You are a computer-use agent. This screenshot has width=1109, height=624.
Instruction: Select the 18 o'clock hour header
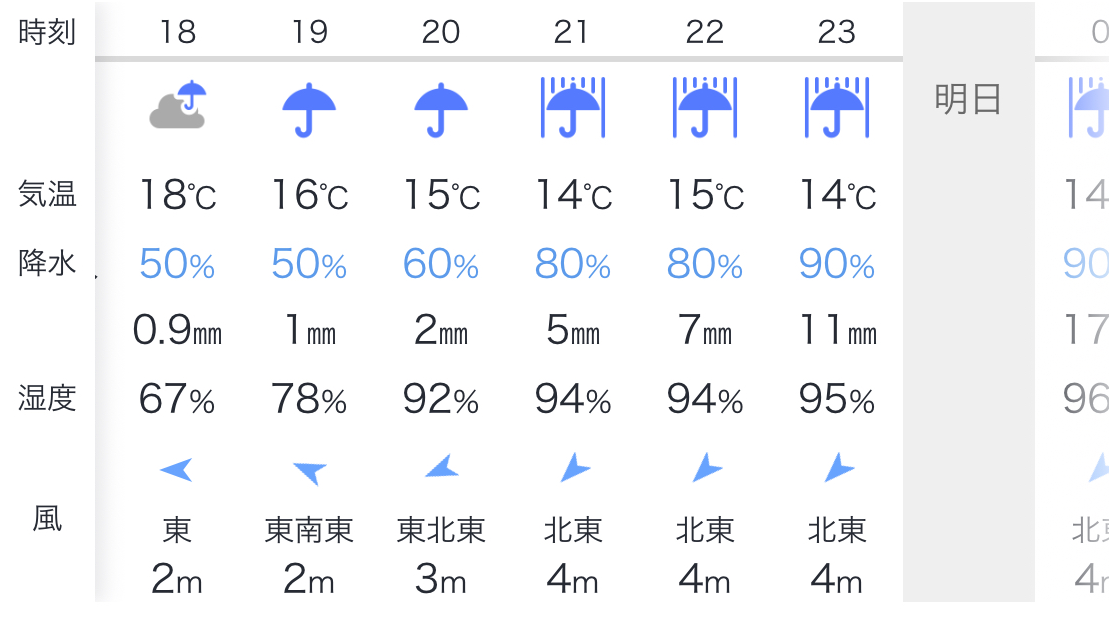tap(178, 32)
